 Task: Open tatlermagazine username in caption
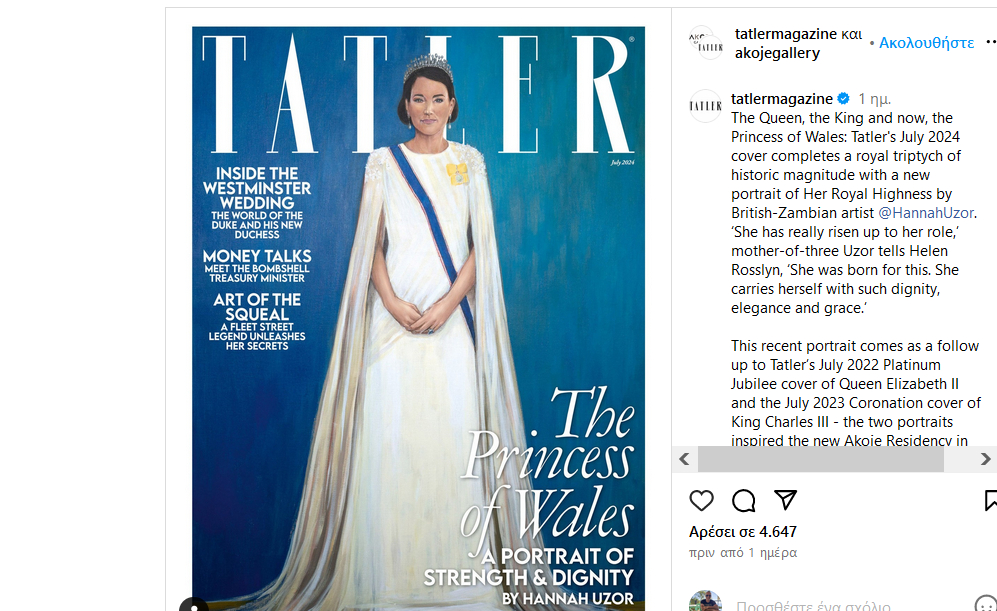781,99
